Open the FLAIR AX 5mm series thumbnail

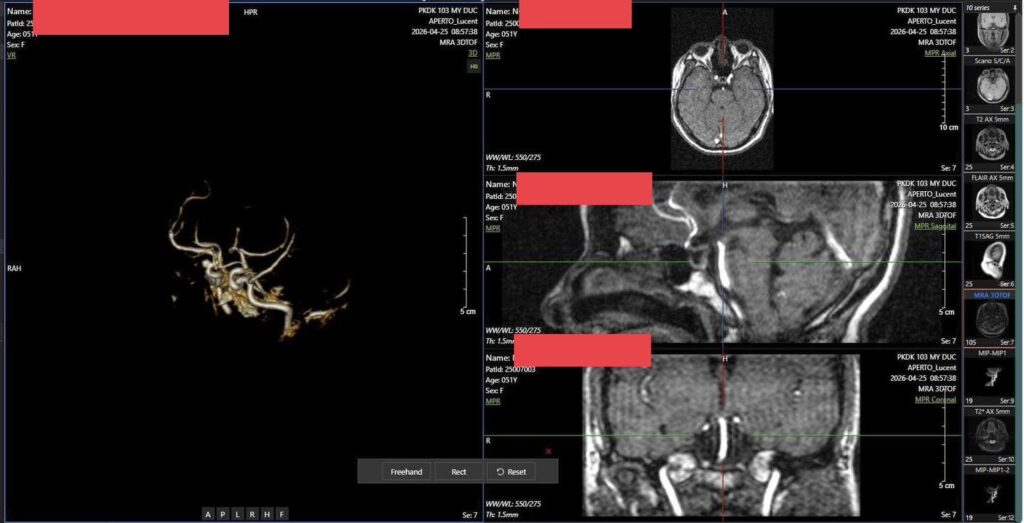coord(994,201)
